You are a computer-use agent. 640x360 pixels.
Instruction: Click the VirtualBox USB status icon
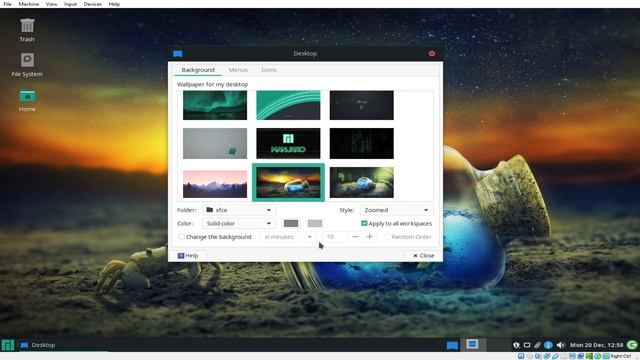[555, 356]
